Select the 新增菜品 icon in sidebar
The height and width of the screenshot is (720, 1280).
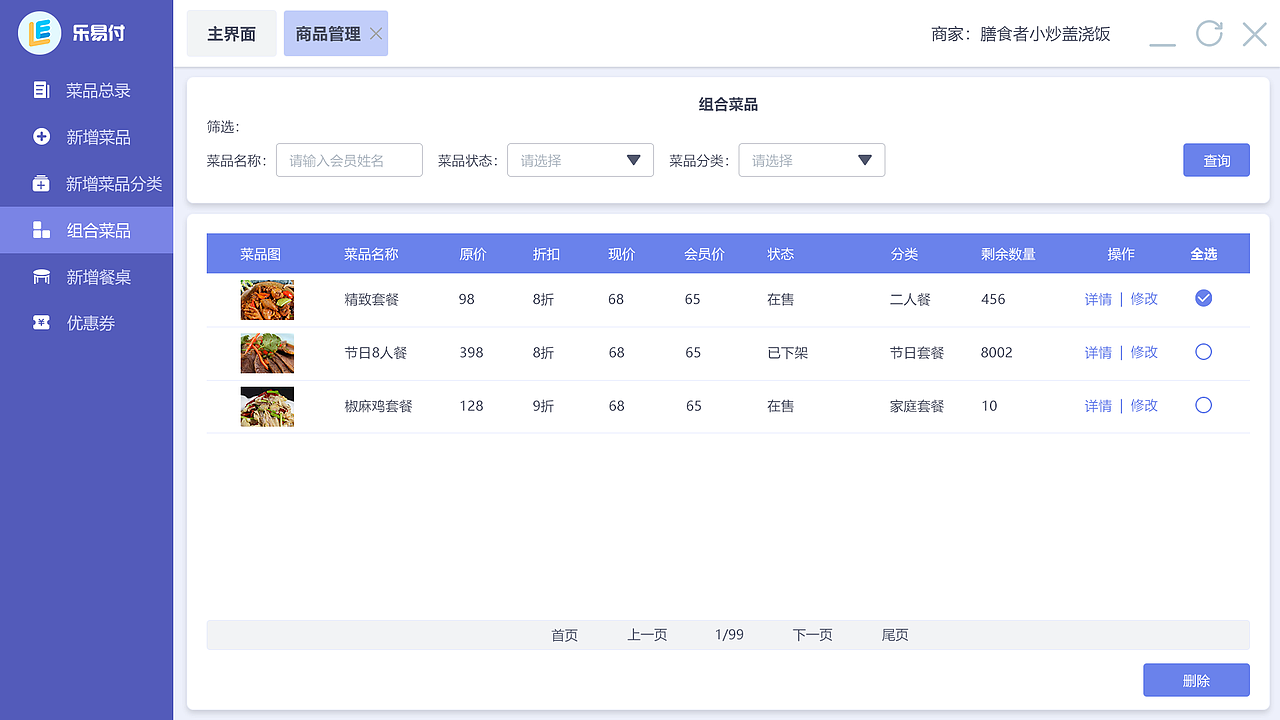click(x=41, y=136)
